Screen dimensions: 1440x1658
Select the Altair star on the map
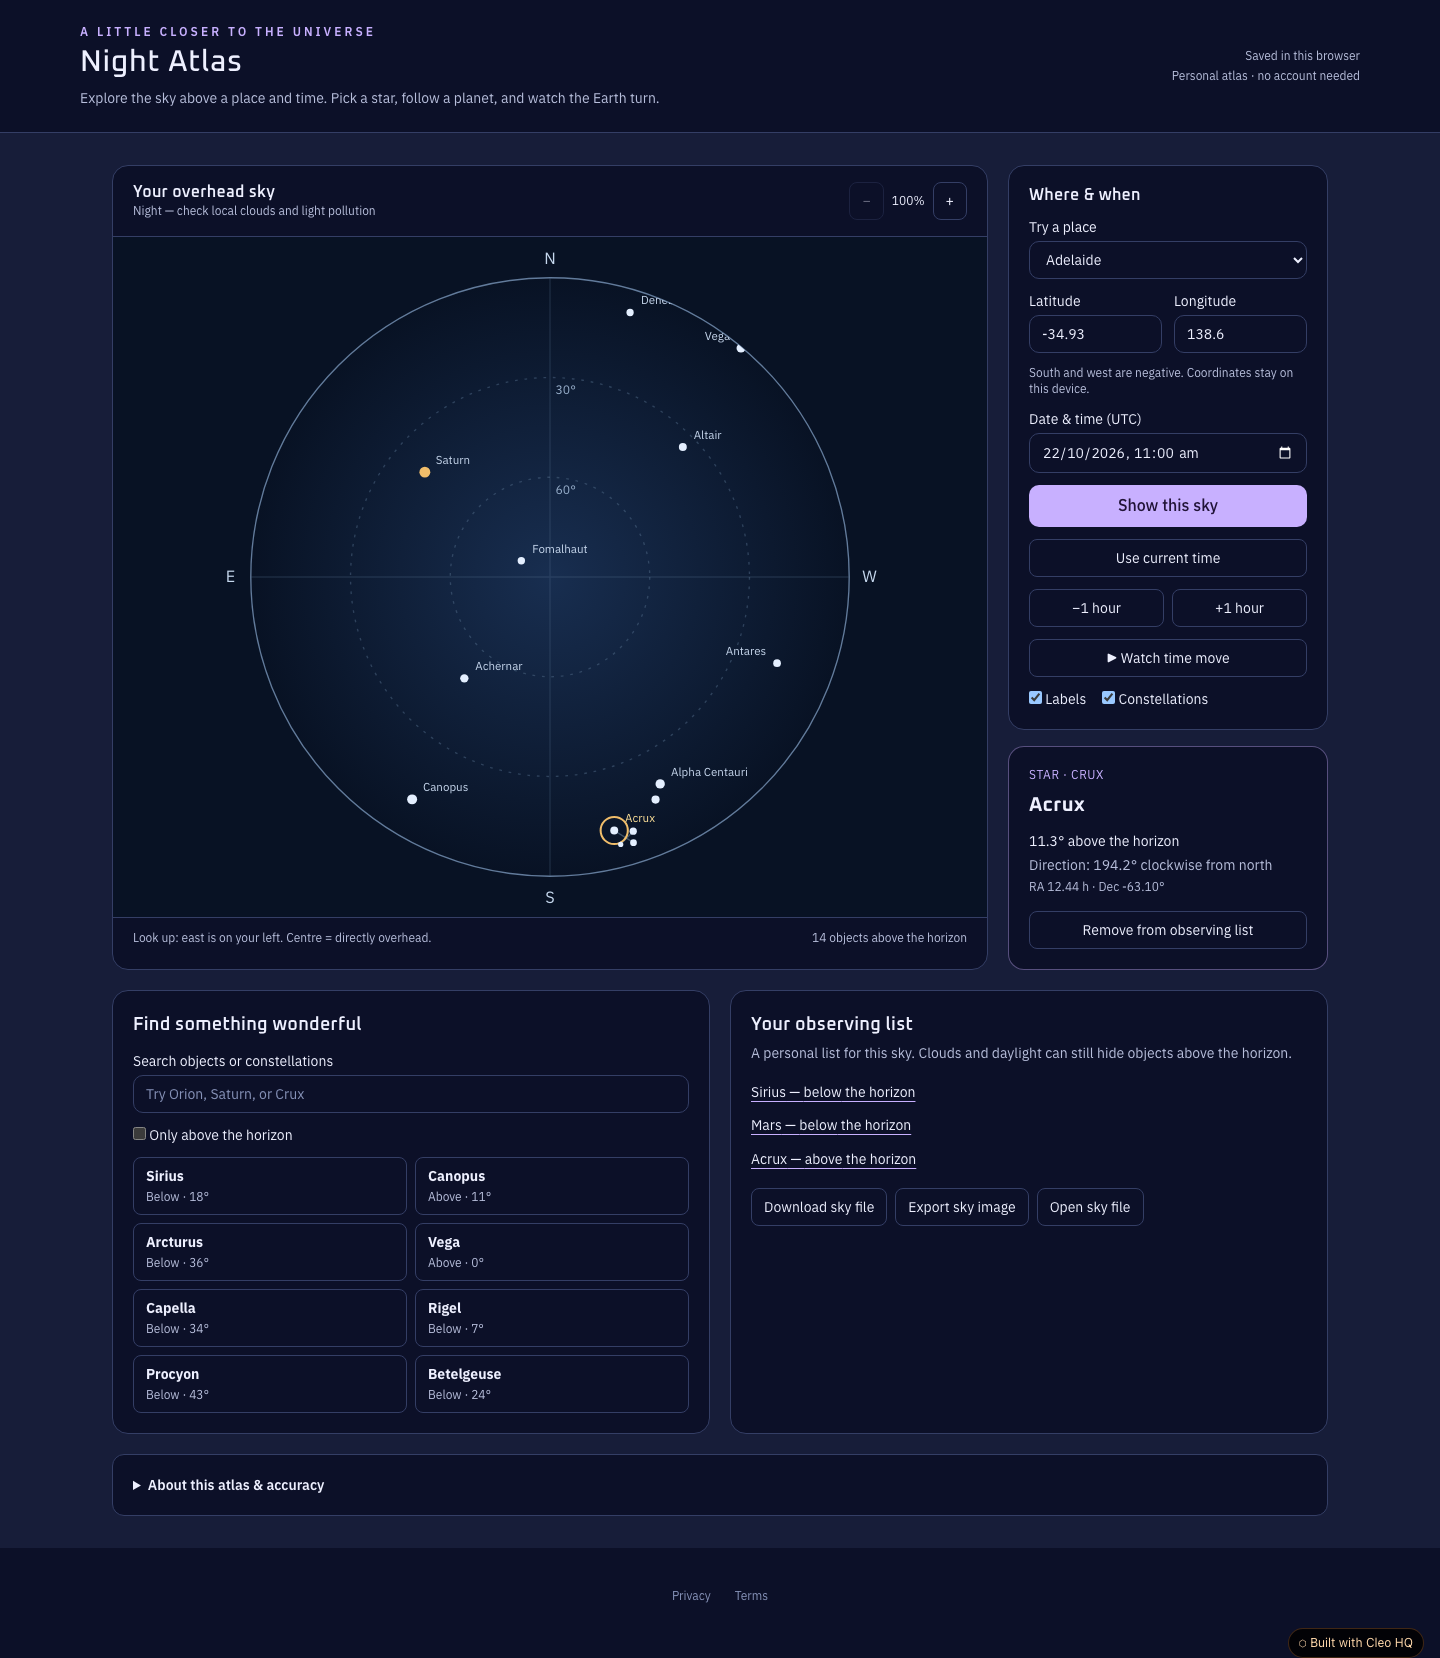click(x=683, y=447)
